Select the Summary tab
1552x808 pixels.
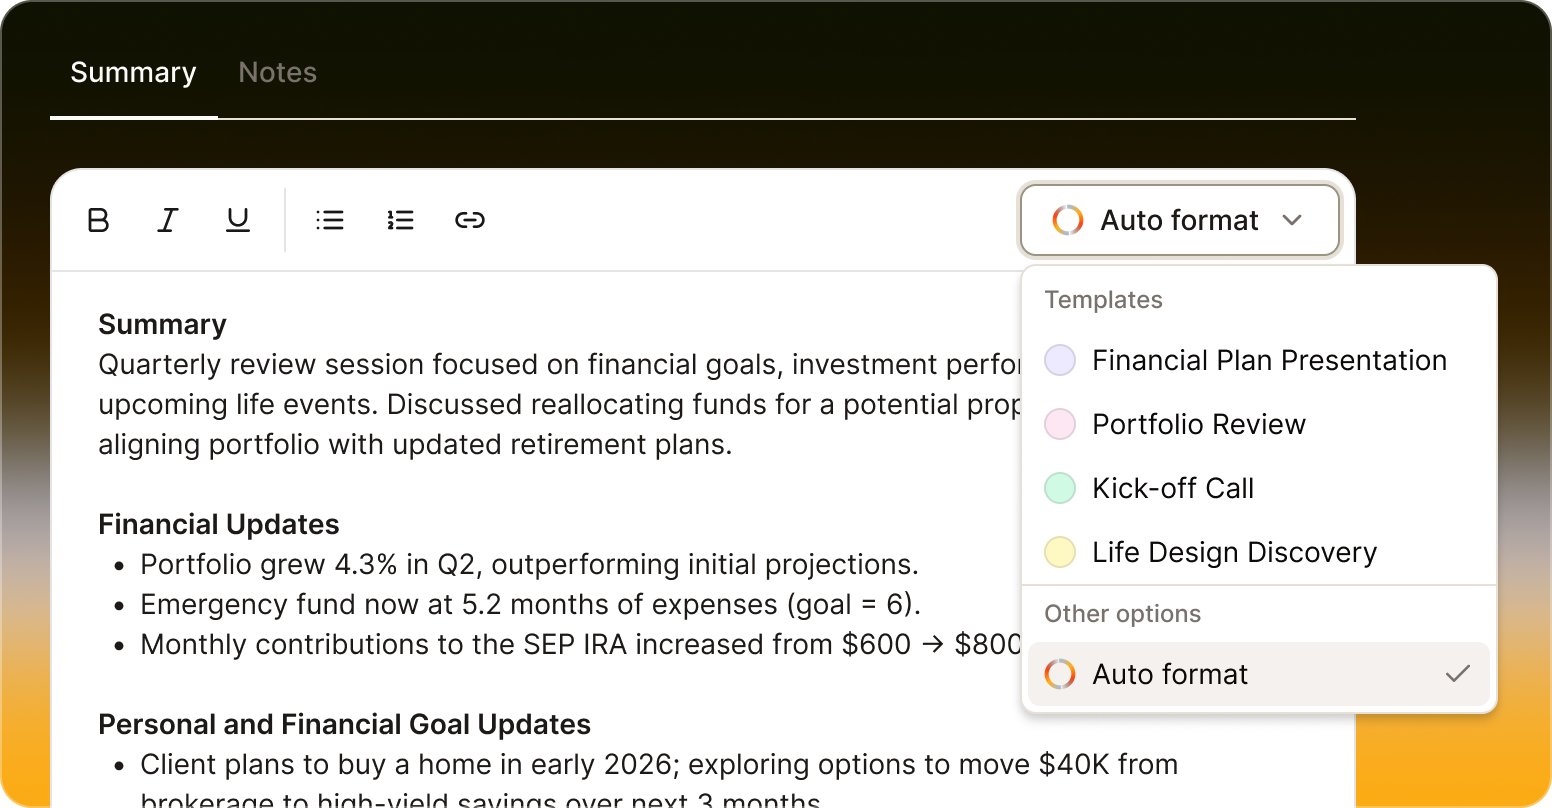coord(133,73)
